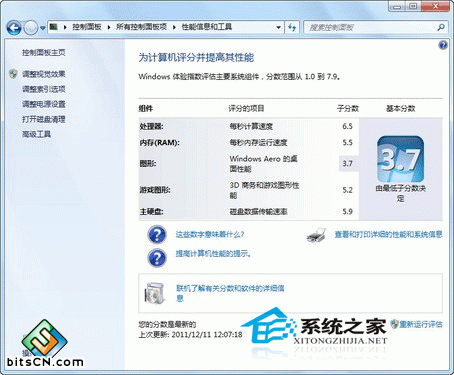Select the 控制面板 breadcrumb
Viewport: 454px width, 375px height.
(x=87, y=27)
